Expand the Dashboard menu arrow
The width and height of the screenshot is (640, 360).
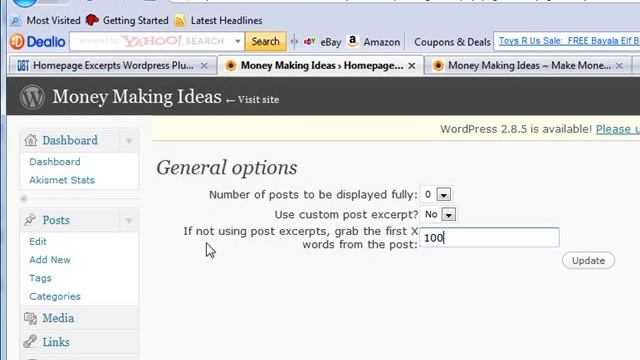click(129, 141)
